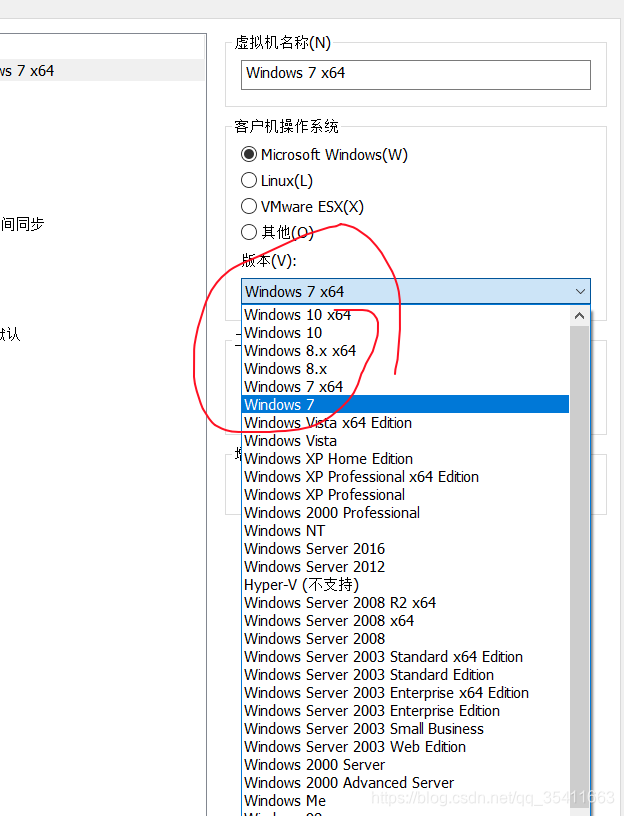This screenshot has height=816, width=624.
Task: Choose Server 2003 Standard x64 Edition
Action: [406, 657]
